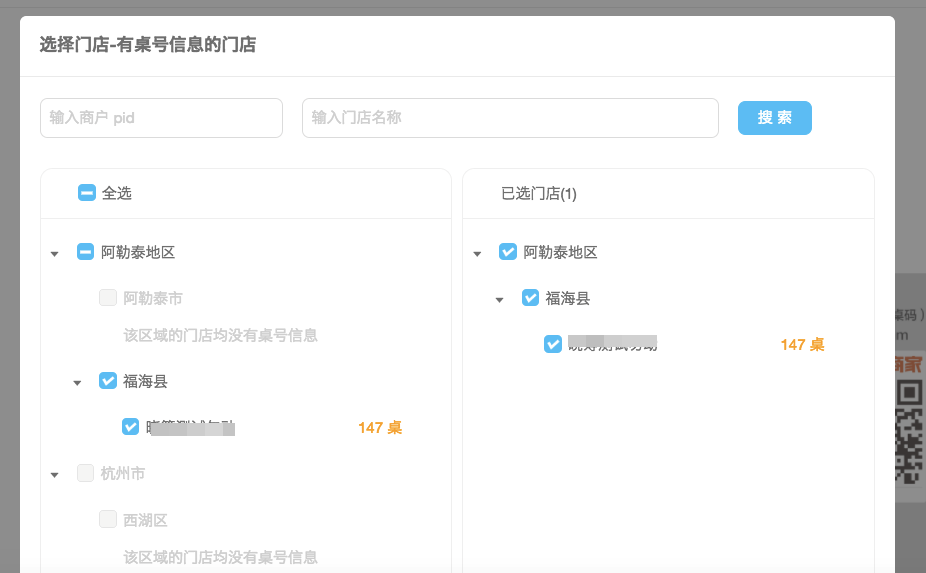Uncheck 阿勒泰地区 in selected stores panel
This screenshot has width=926, height=573.
[x=508, y=252]
